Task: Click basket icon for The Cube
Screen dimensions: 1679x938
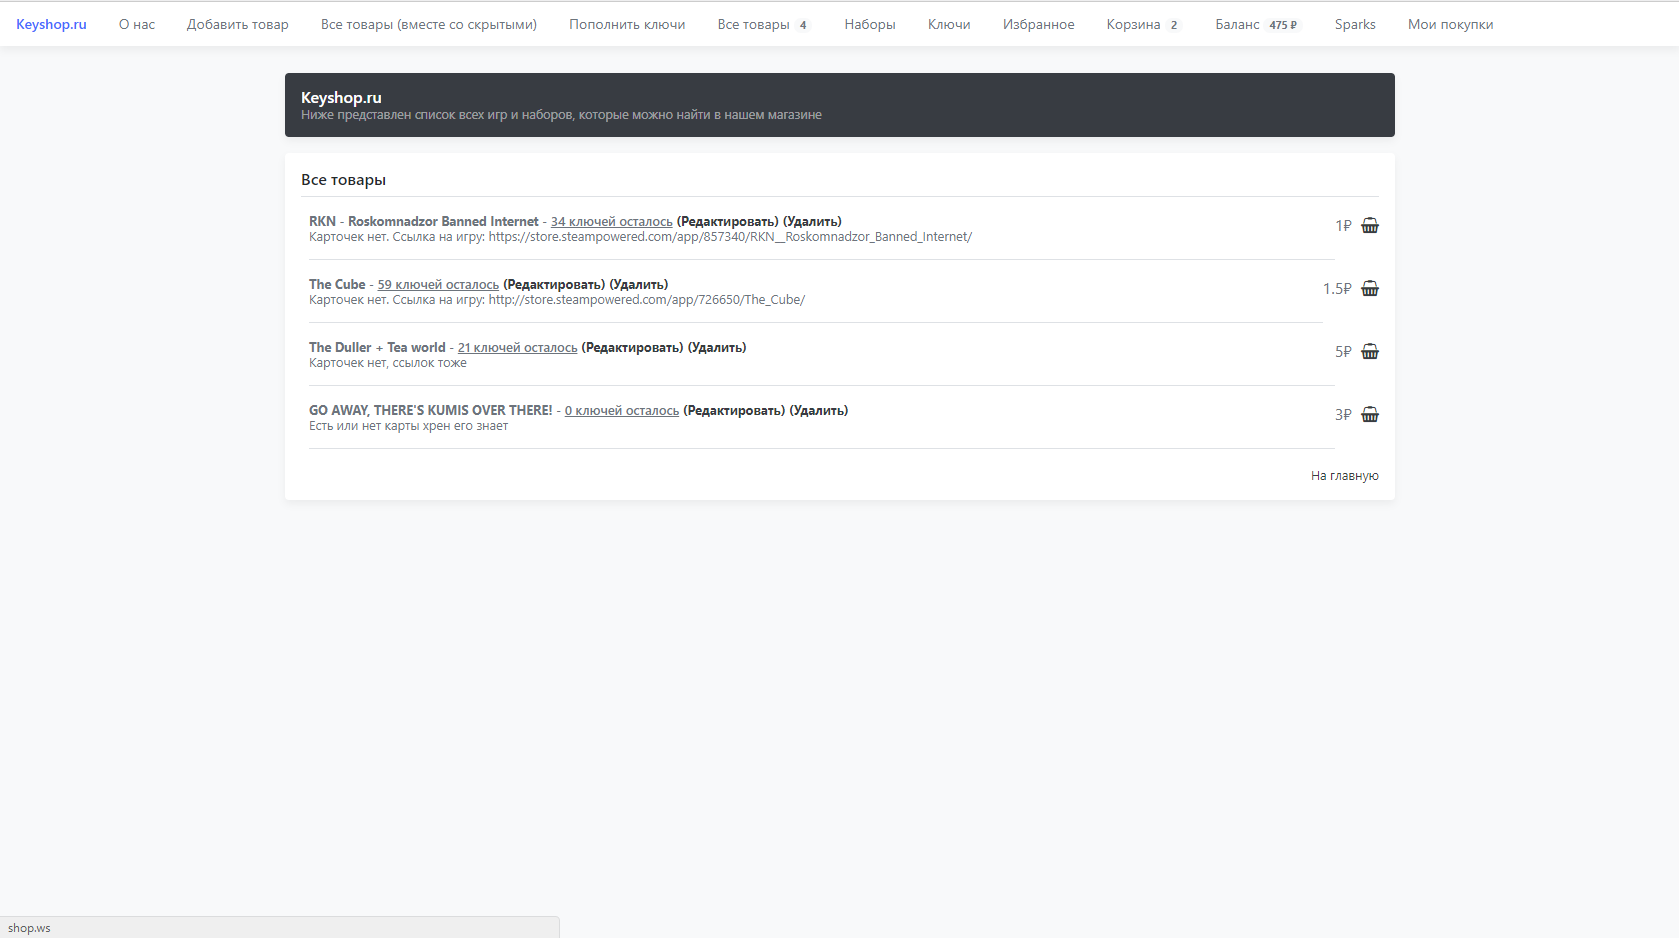Action: point(1369,289)
